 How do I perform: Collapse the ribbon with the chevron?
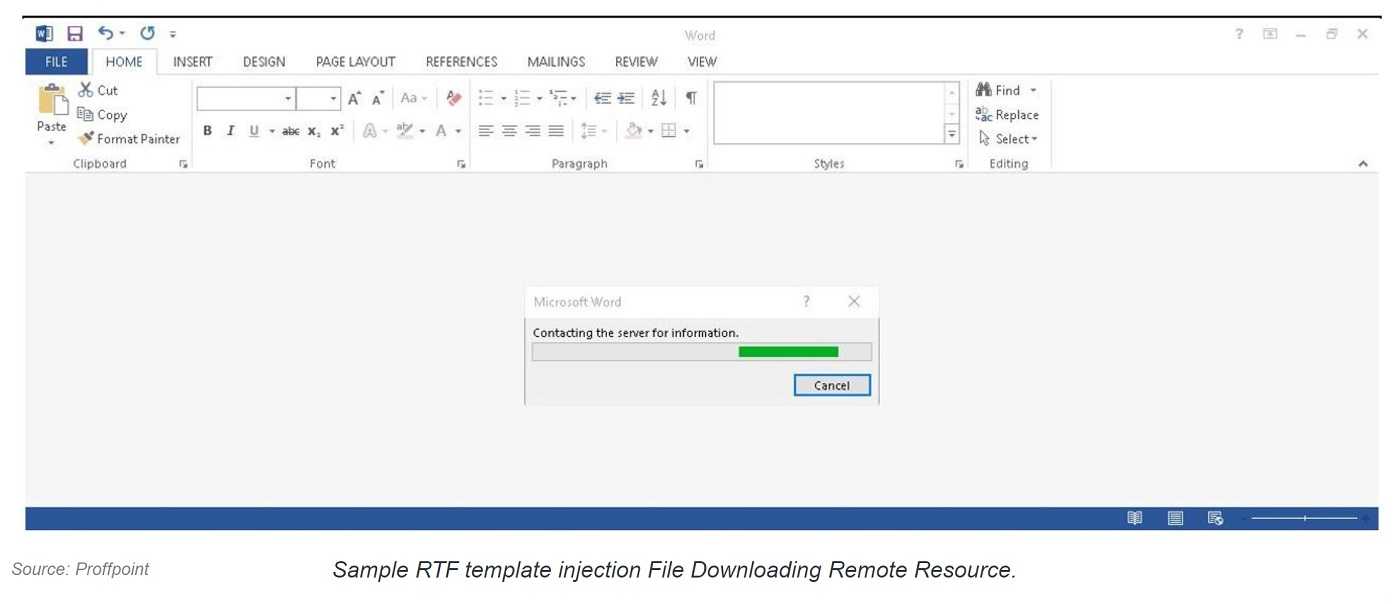1363,164
